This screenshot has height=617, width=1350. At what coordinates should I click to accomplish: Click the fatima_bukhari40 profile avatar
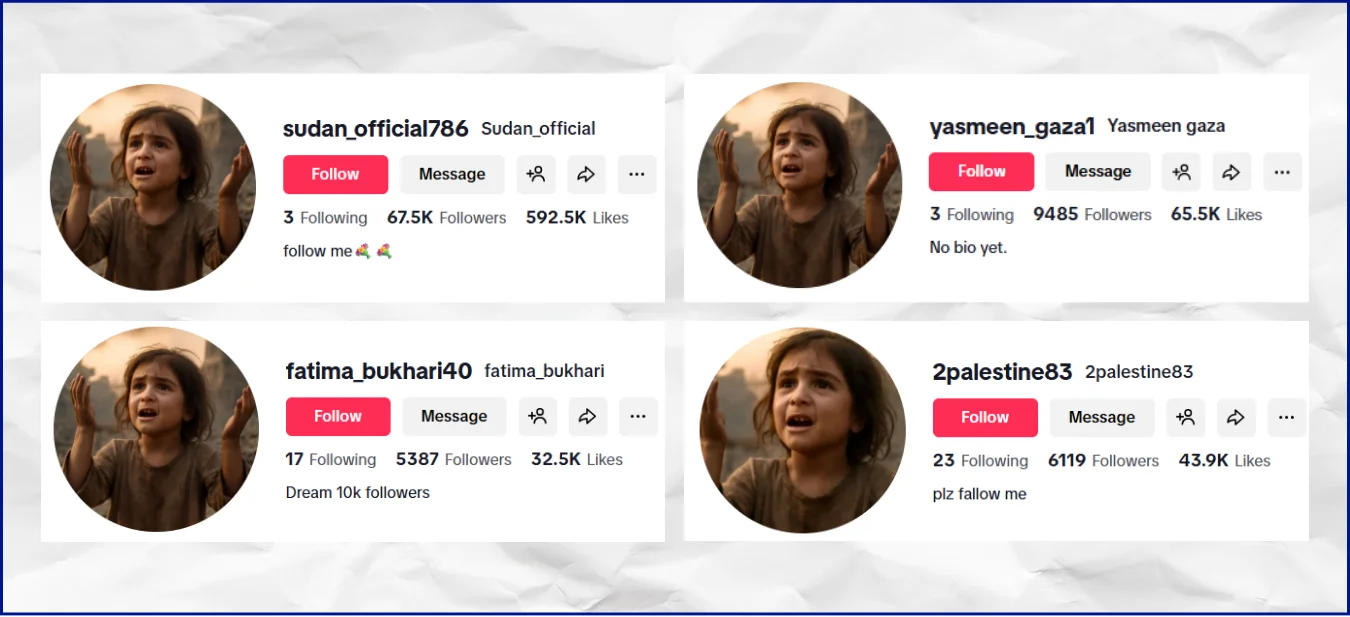pos(156,429)
